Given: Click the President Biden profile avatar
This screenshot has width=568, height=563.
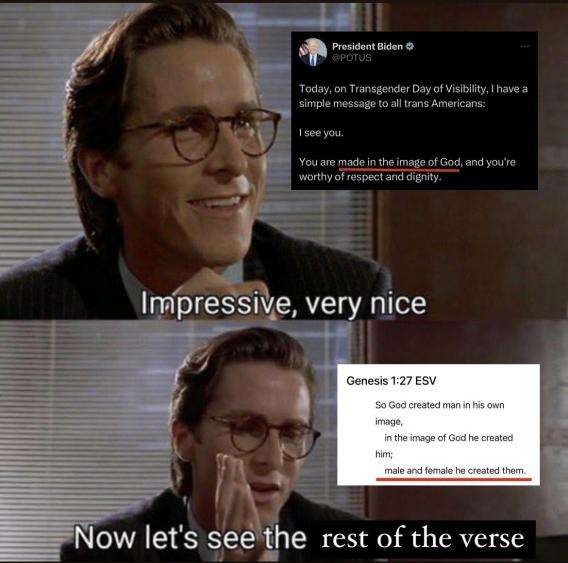Looking at the screenshot, I should 313,52.
